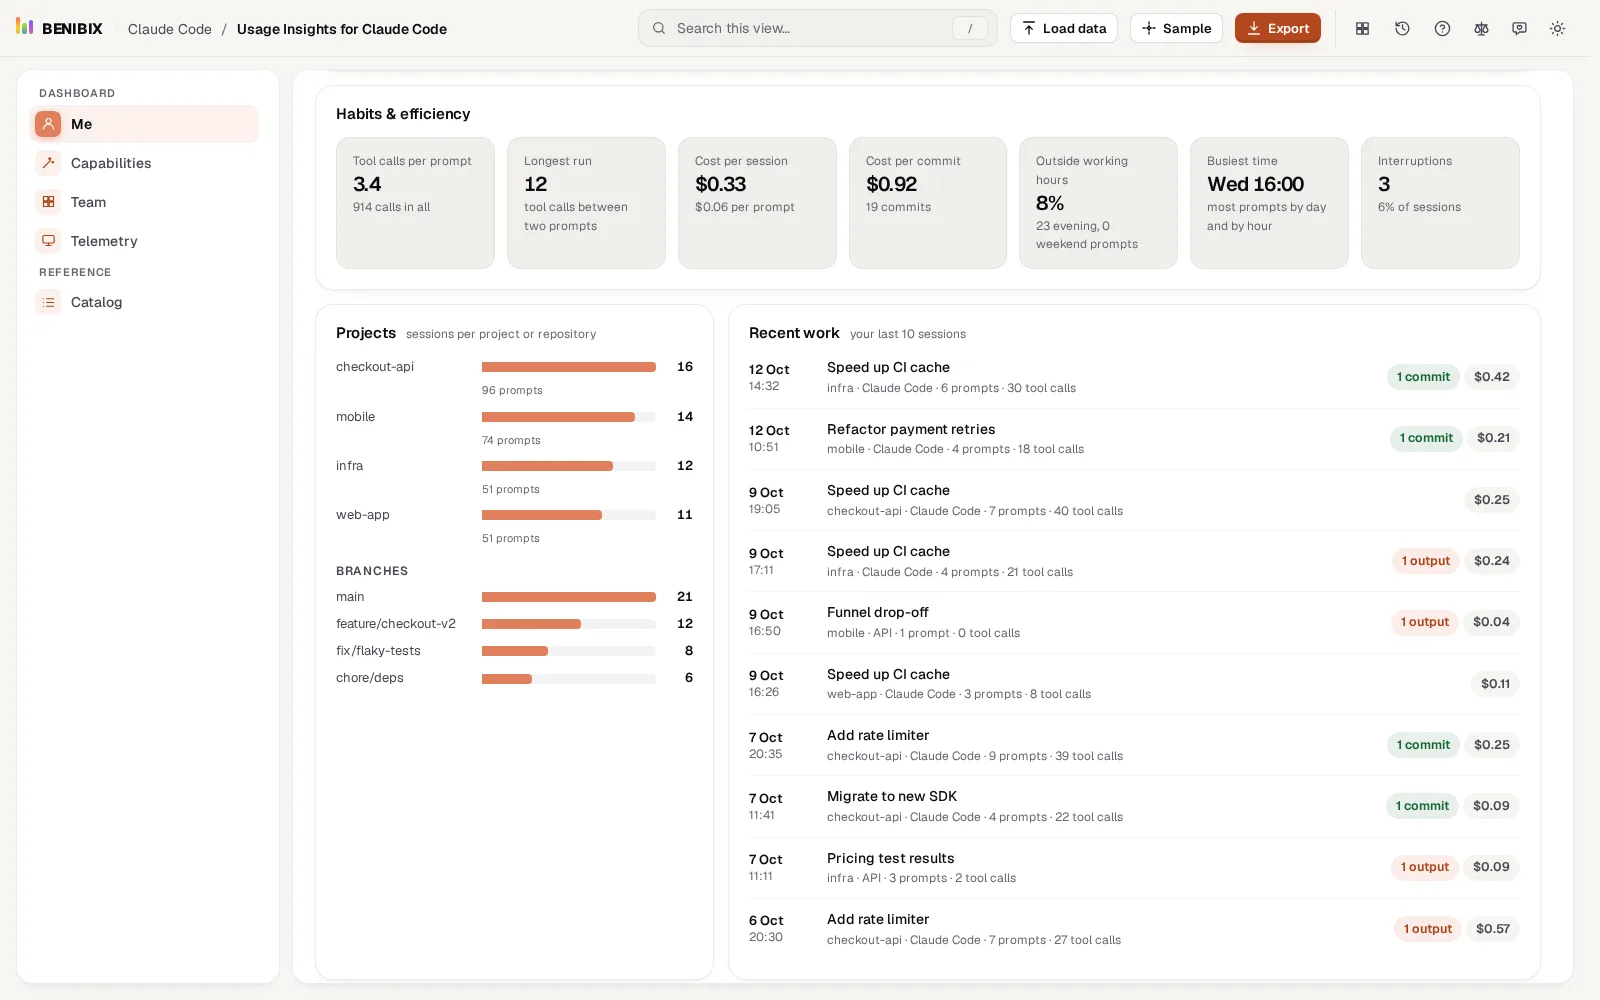The width and height of the screenshot is (1600, 1000).
Task: Click the feature/checkout-v2 branch bar
Action: coord(569,624)
